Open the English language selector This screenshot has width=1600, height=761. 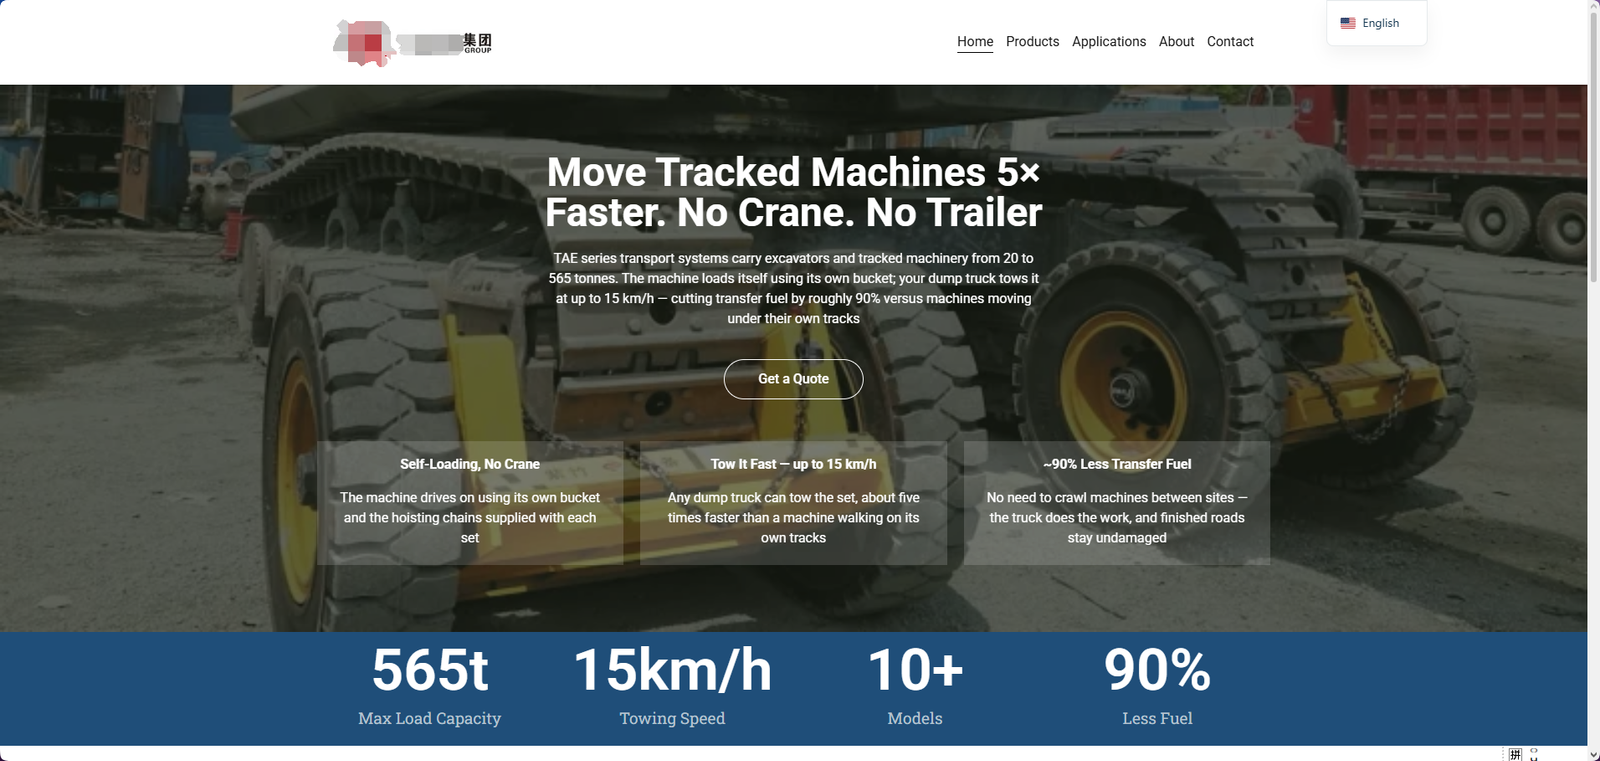1376,23
